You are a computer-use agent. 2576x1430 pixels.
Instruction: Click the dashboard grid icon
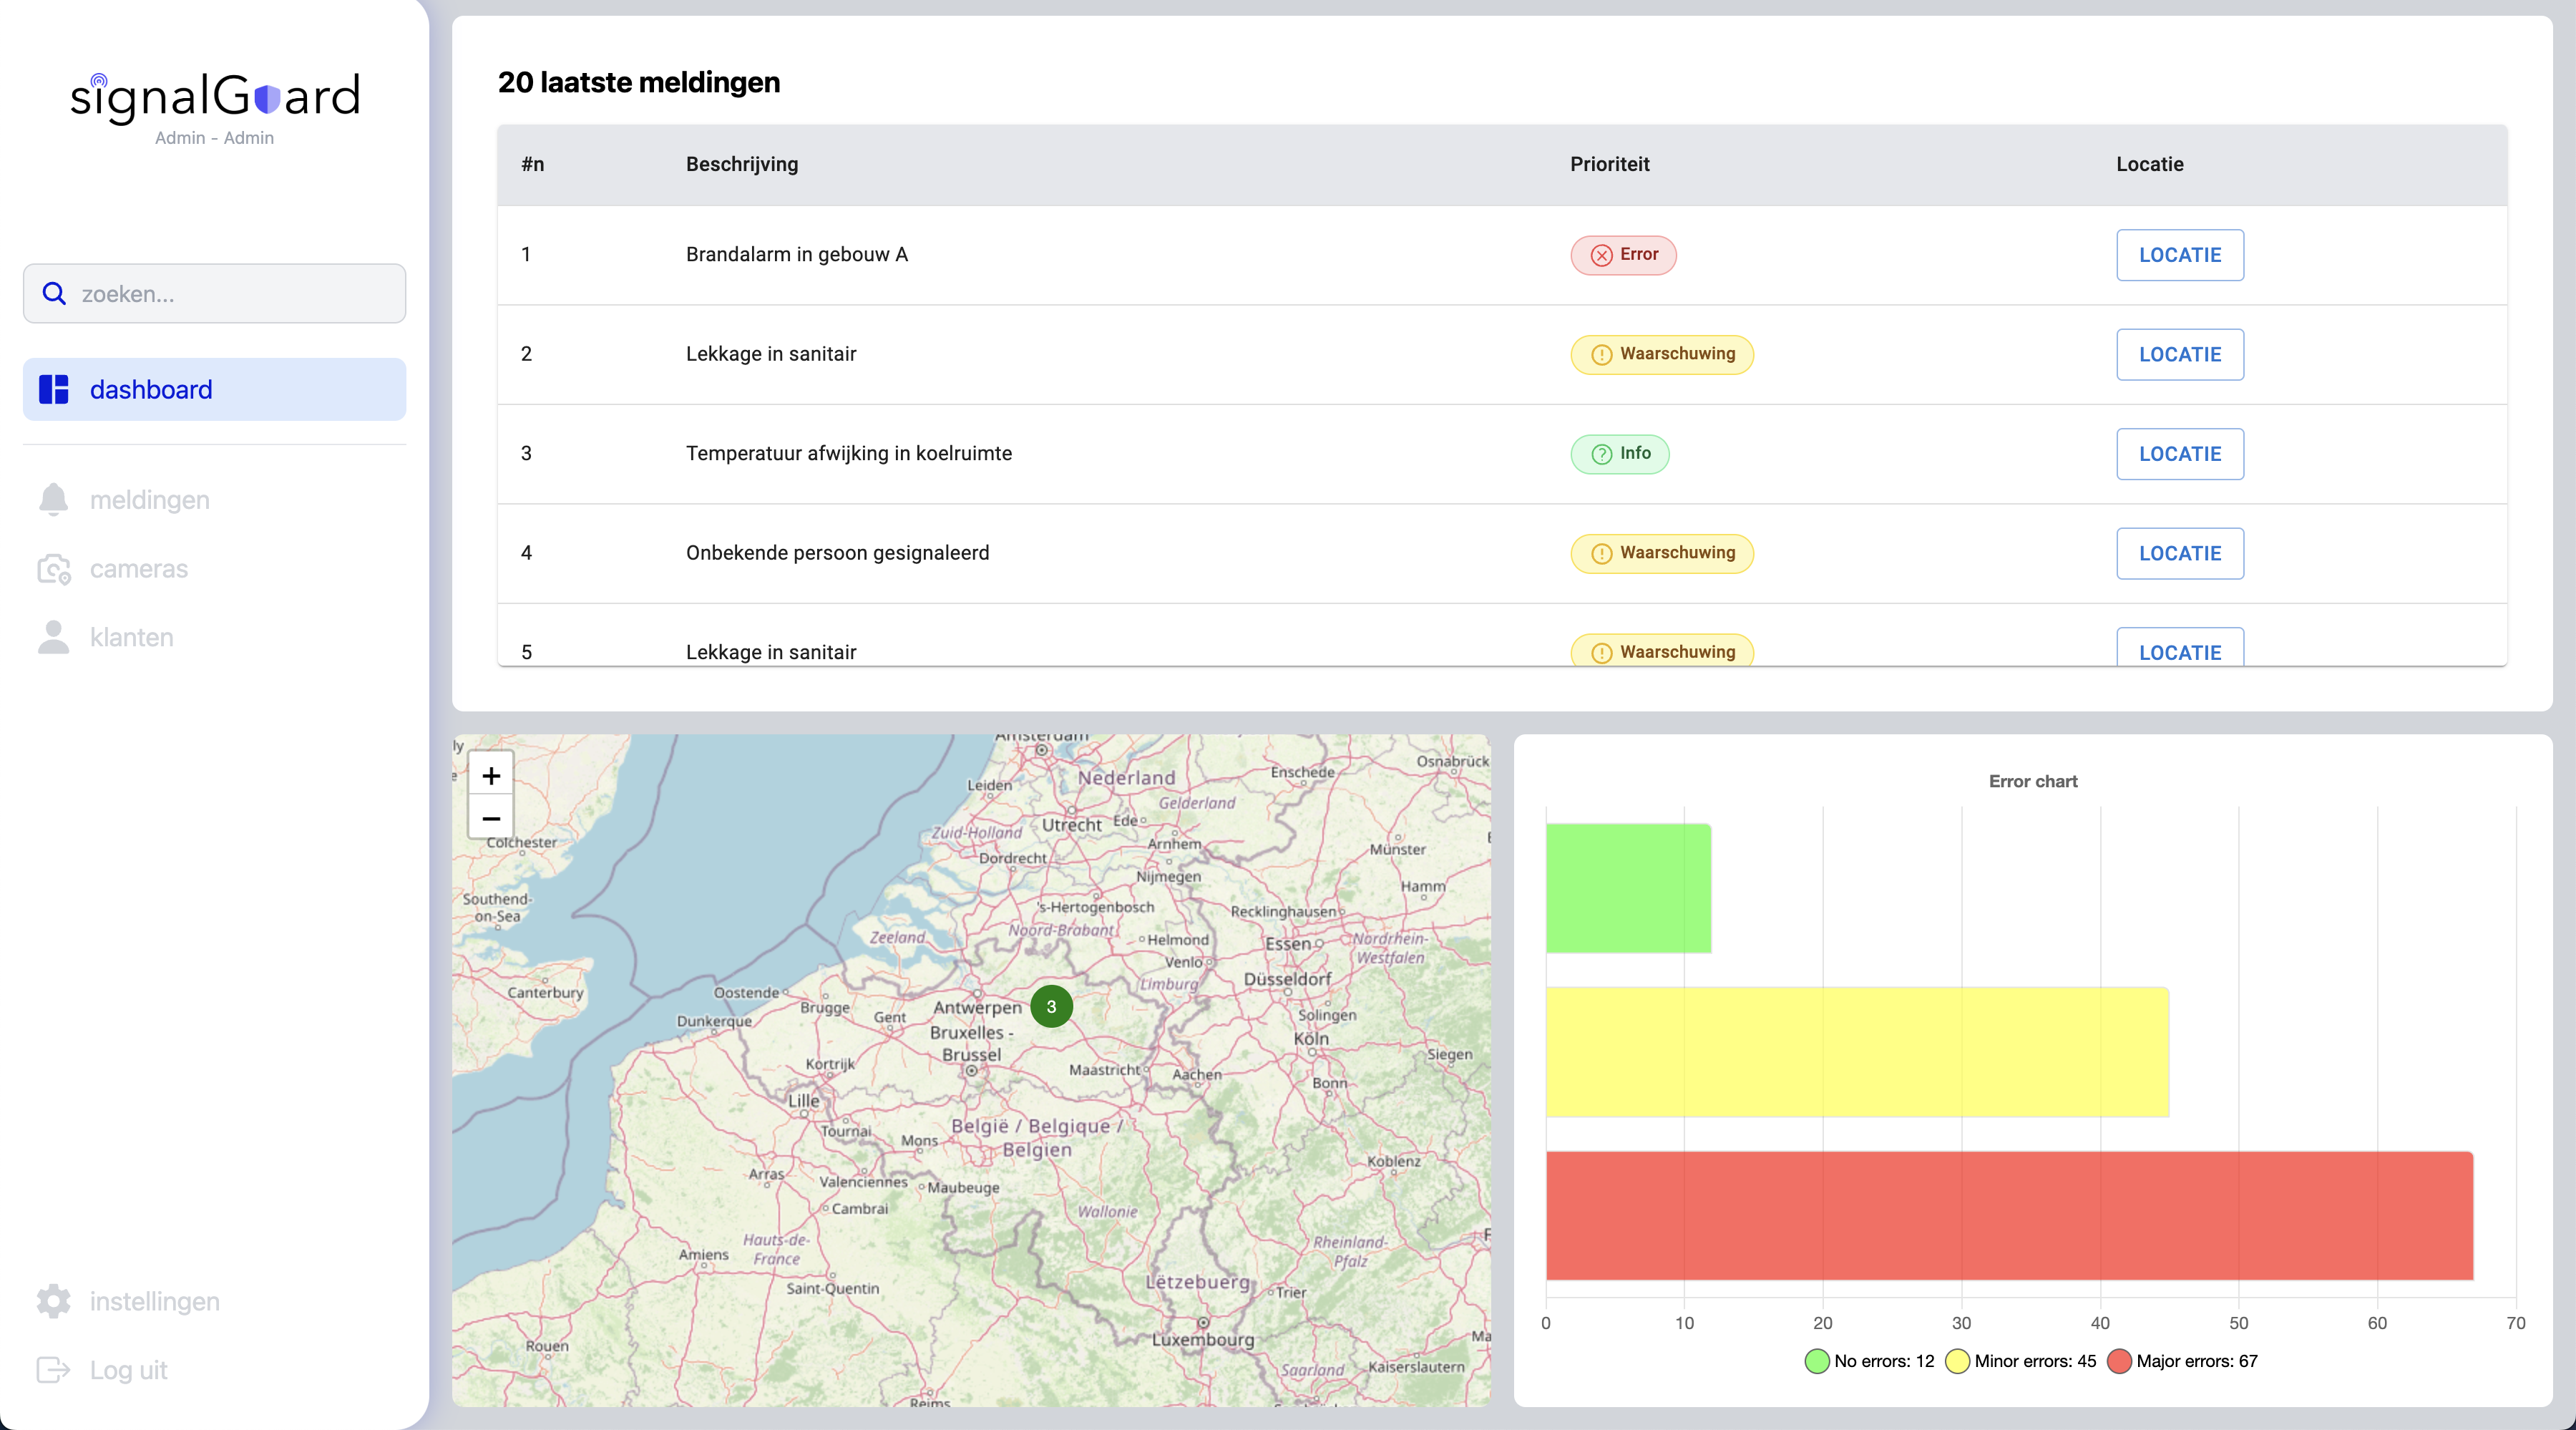coord(54,389)
